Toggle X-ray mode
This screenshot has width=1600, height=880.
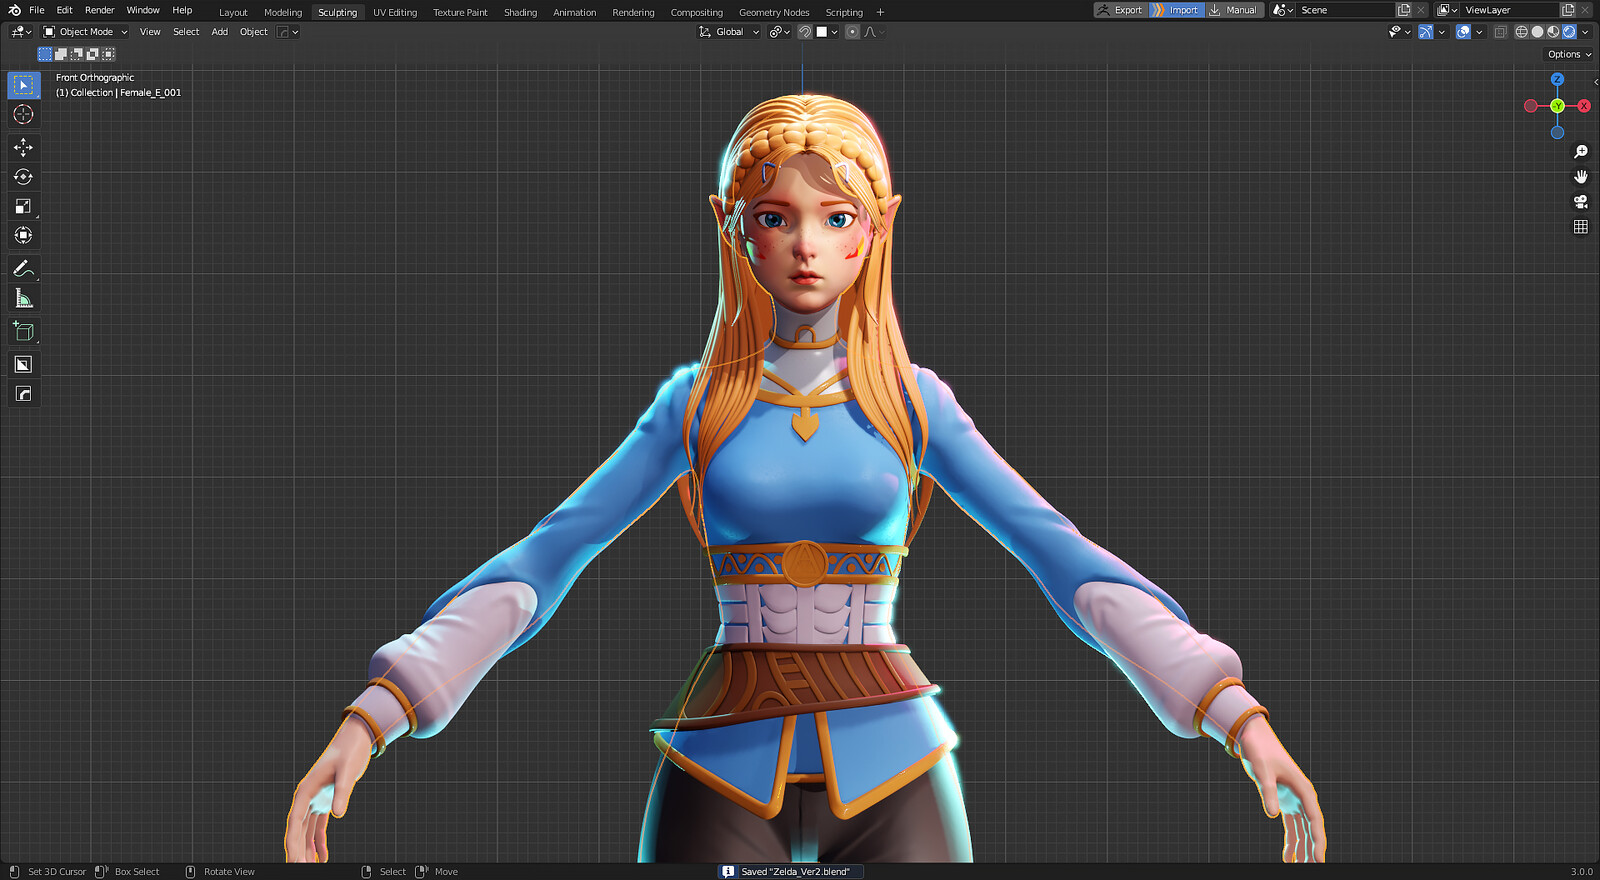coord(1500,32)
